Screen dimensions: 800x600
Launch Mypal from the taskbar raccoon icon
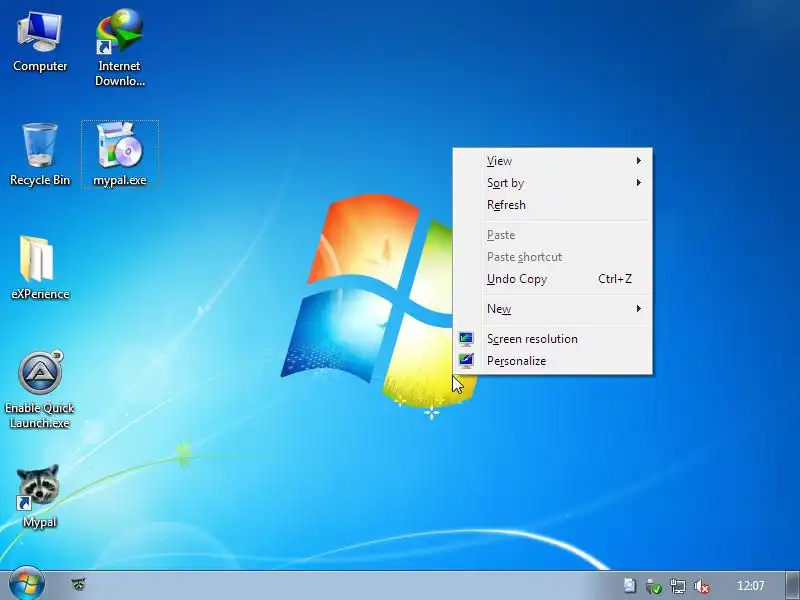point(79,584)
